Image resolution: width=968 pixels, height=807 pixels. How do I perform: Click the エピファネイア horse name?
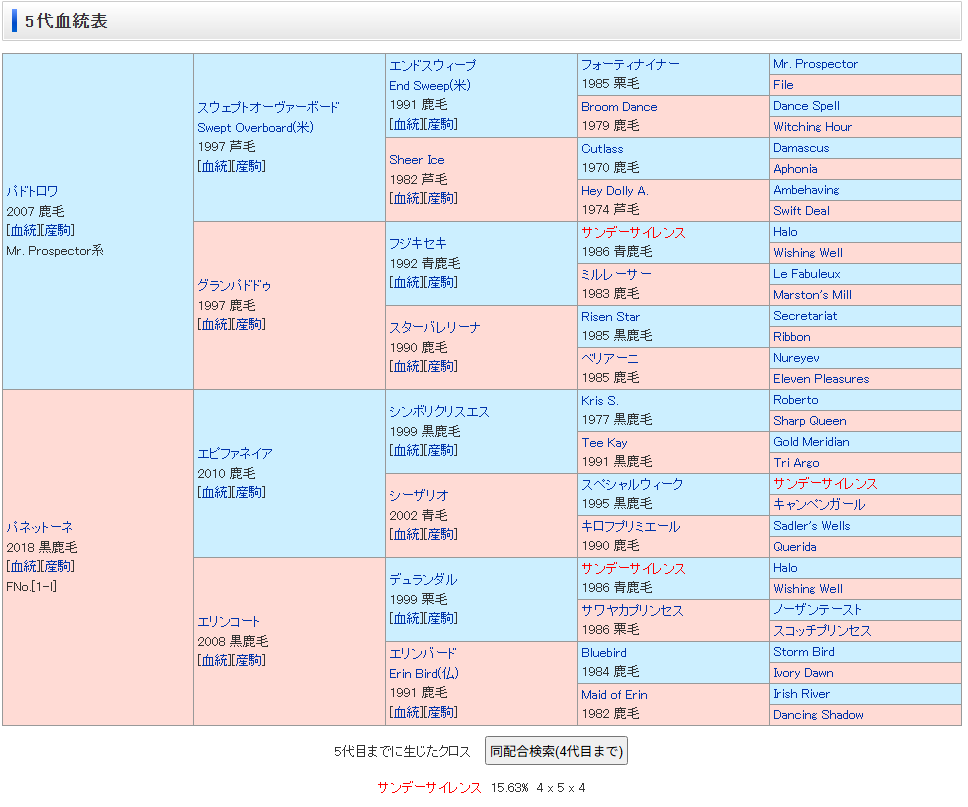234,453
